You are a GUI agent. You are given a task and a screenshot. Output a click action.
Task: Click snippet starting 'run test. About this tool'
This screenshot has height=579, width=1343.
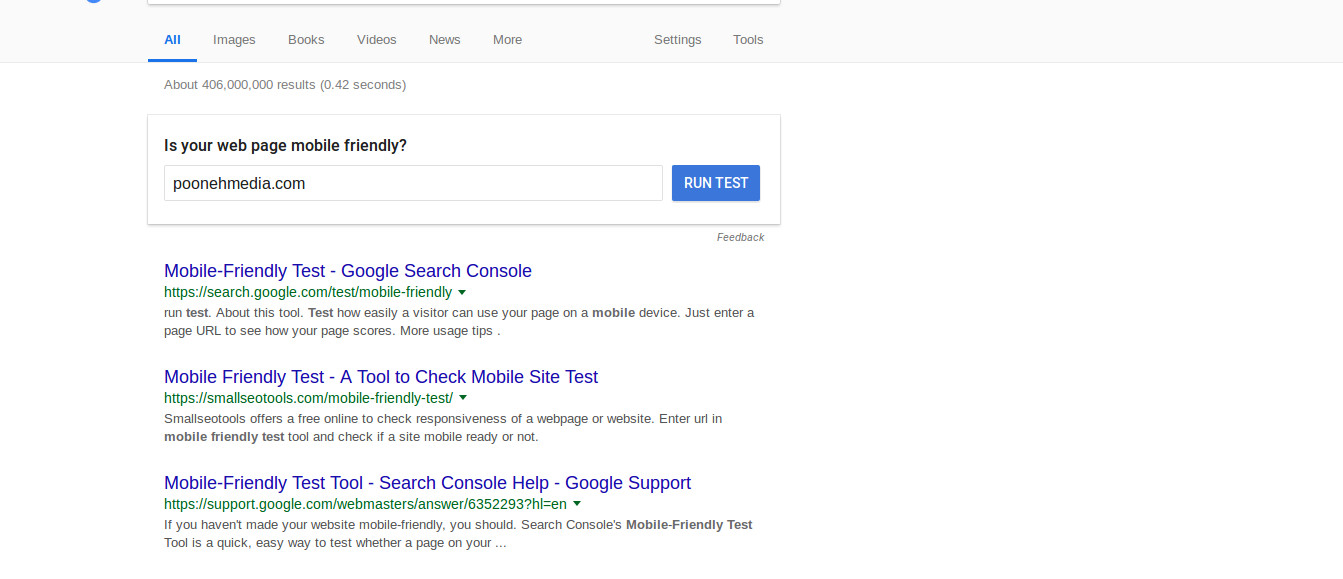tap(459, 322)
